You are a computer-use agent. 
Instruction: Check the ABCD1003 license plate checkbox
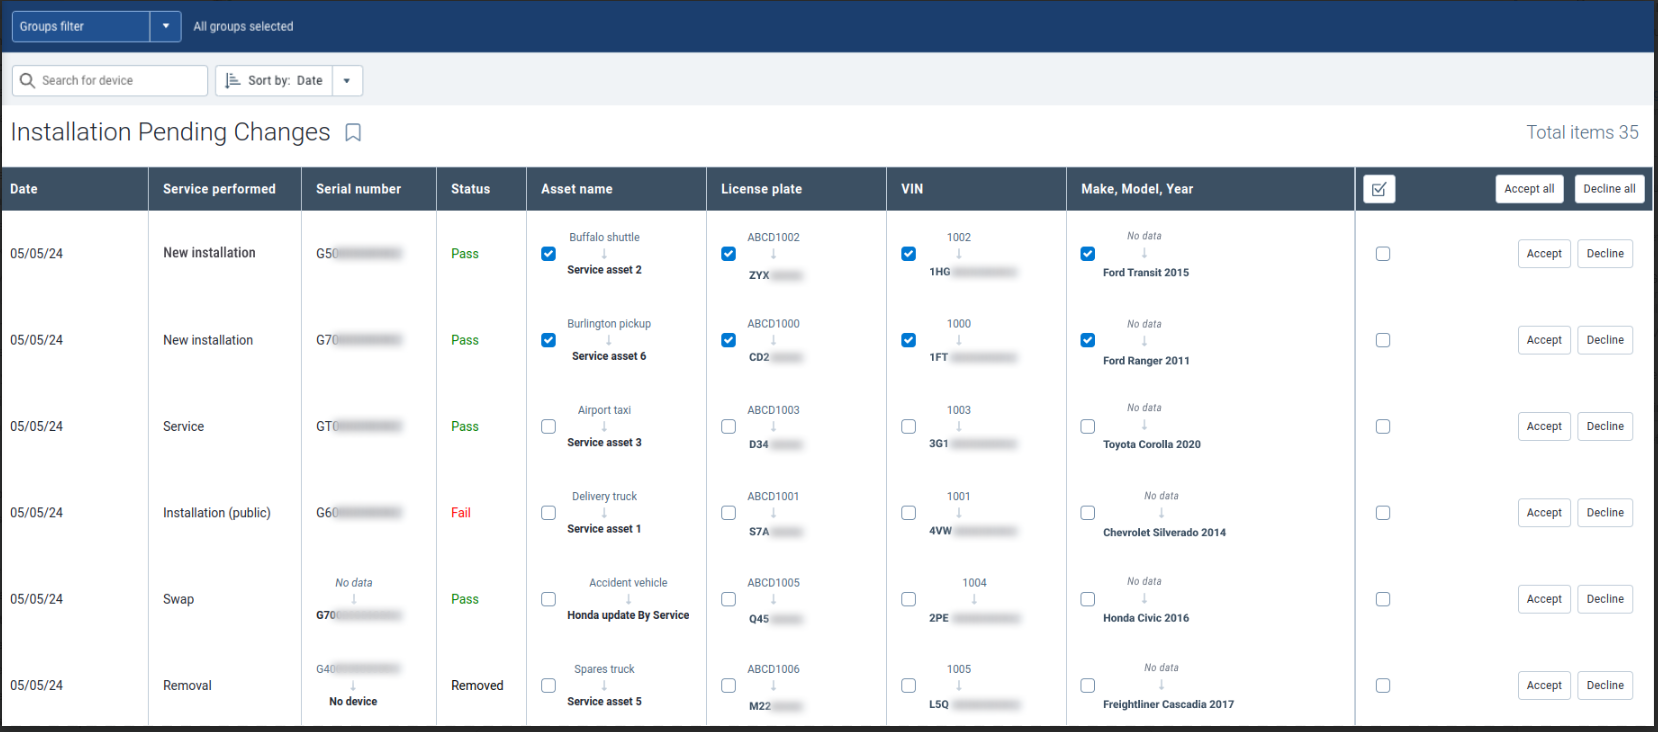[x=728, y=426]
